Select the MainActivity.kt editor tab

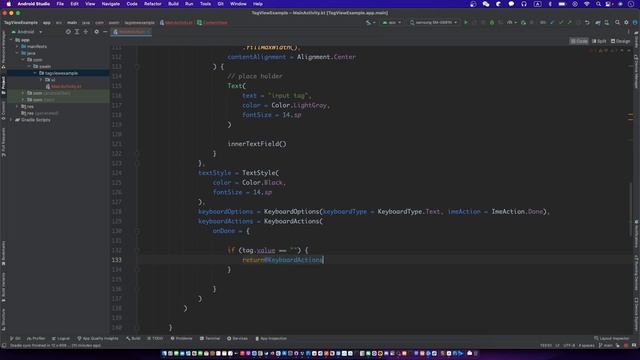pos(131,32)
